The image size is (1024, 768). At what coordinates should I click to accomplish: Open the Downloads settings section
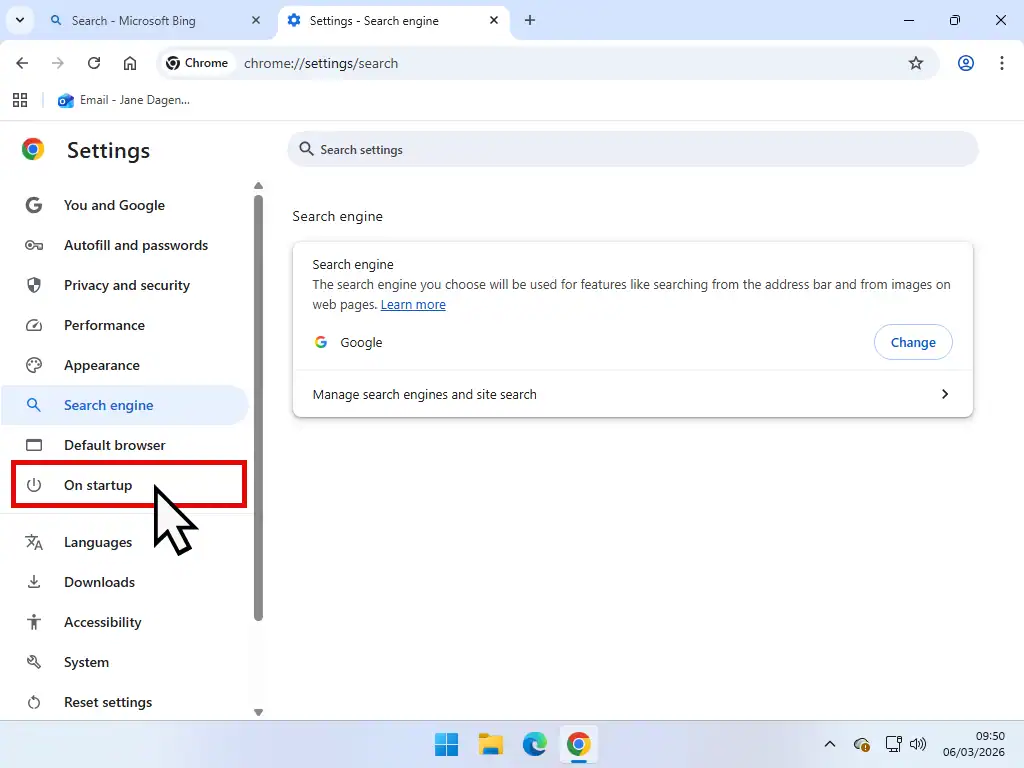[x=99, y=582]
